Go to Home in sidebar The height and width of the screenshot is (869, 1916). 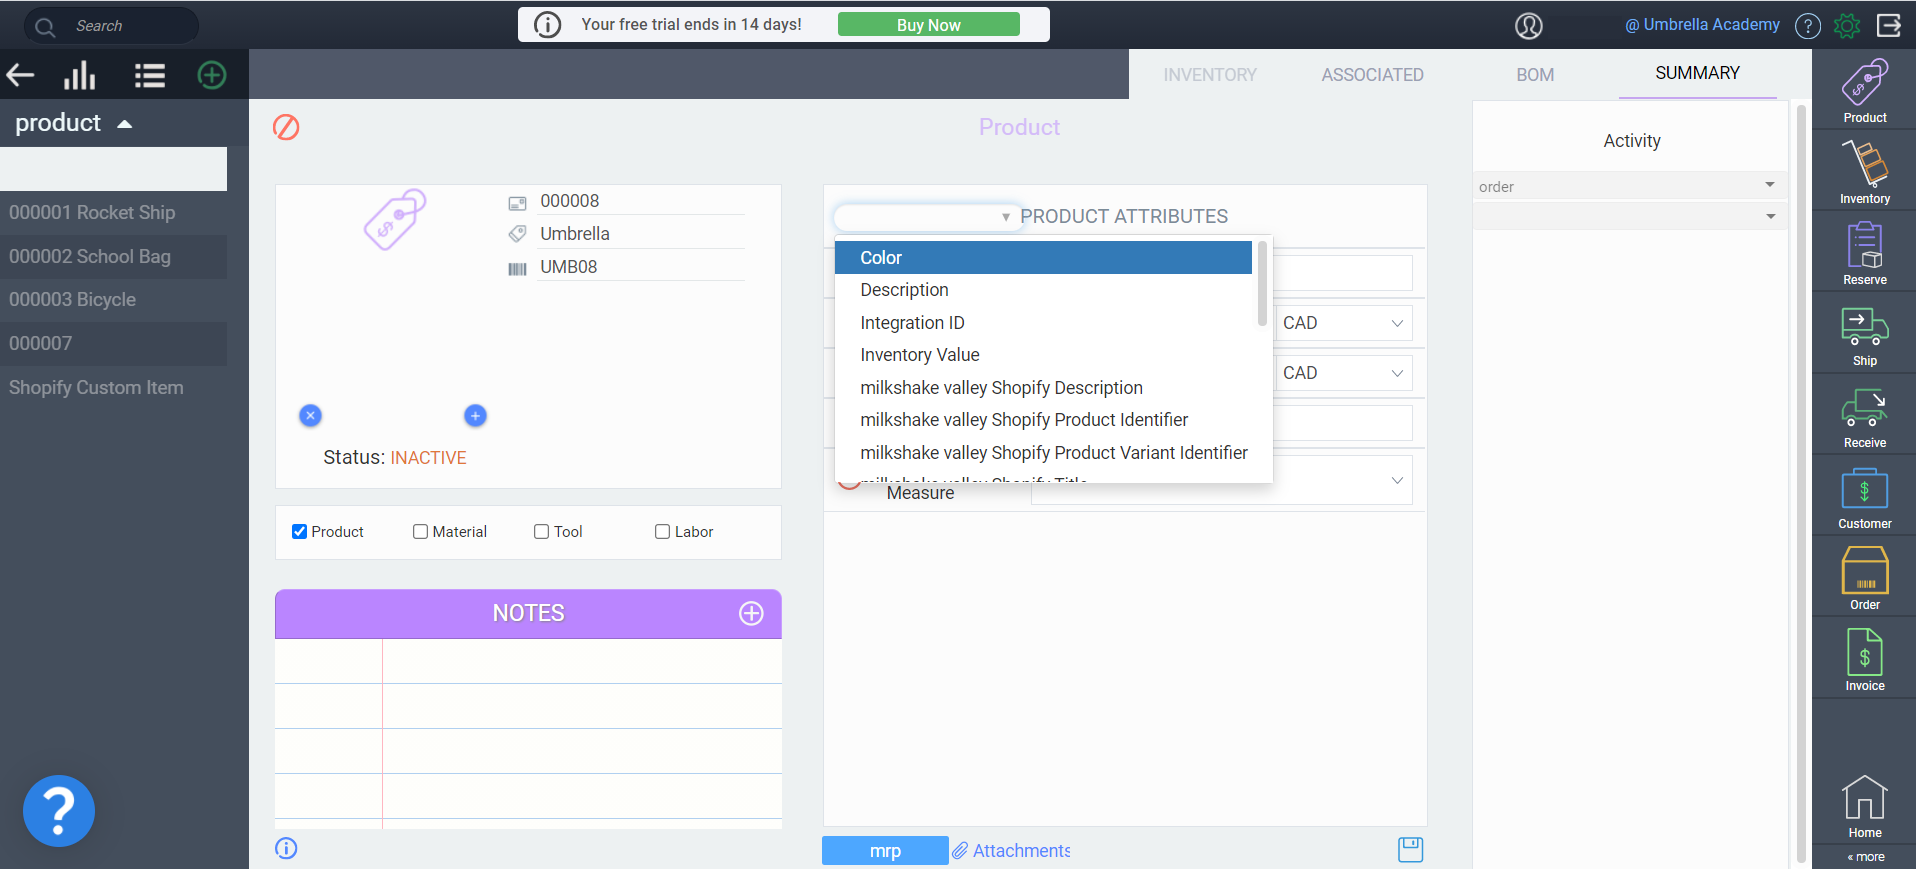click(1865, 806)
